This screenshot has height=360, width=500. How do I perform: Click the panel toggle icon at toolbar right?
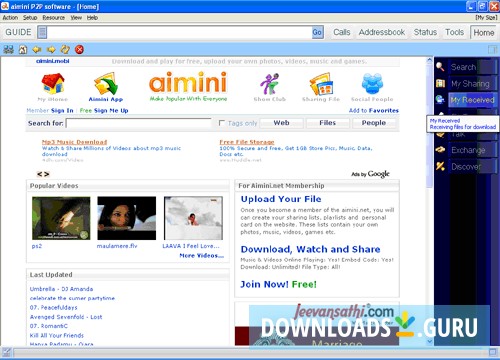tap(492, 50)
